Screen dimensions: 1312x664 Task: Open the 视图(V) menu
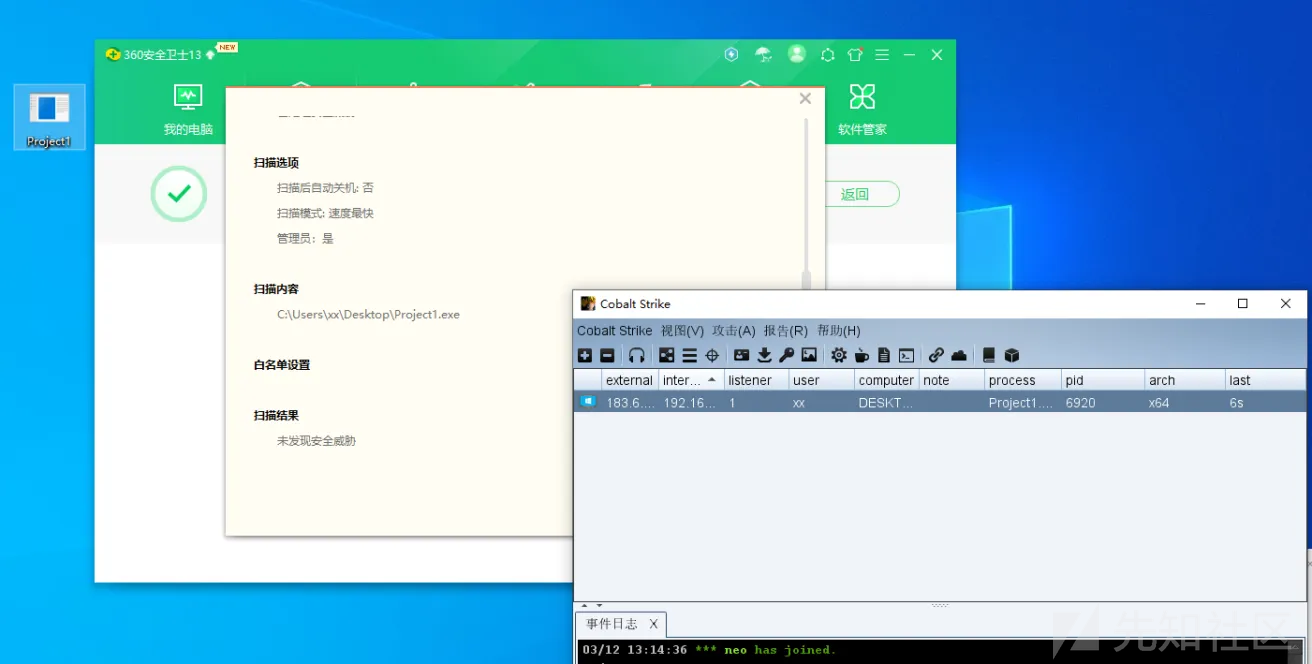[682, 330]
